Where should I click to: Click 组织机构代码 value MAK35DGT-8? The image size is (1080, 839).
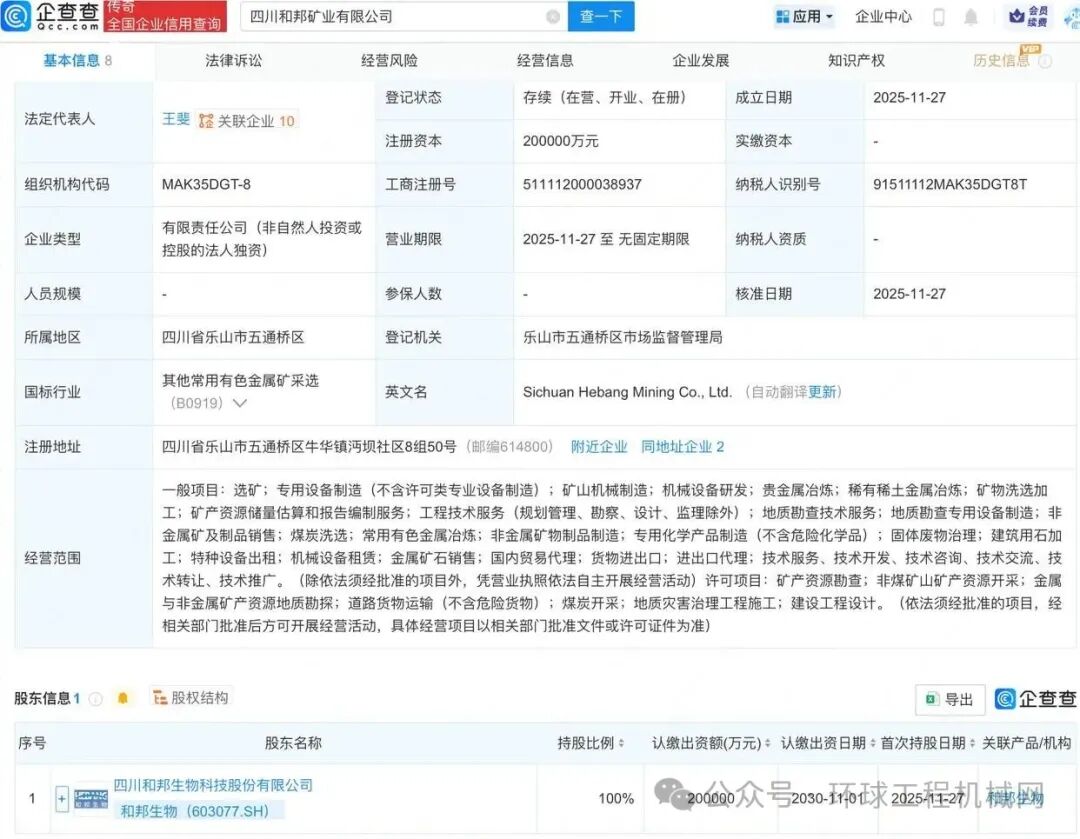pyautogui.click(x=206, y=185)
